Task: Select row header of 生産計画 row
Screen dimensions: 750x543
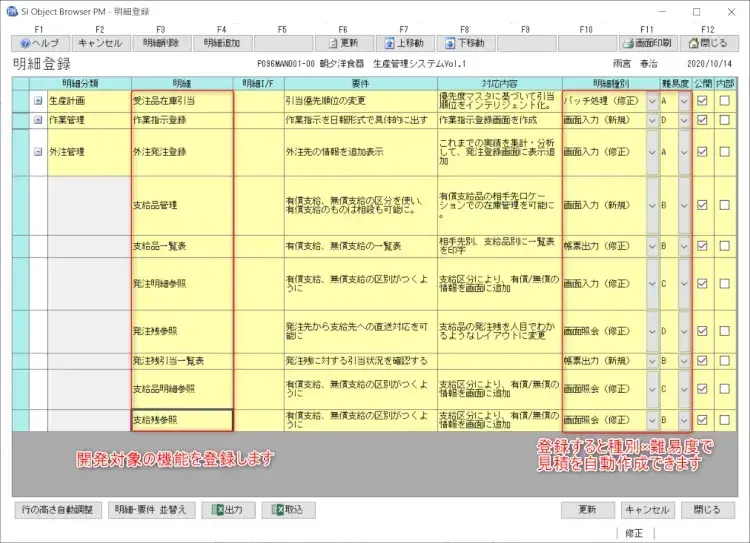Action: 21,101
